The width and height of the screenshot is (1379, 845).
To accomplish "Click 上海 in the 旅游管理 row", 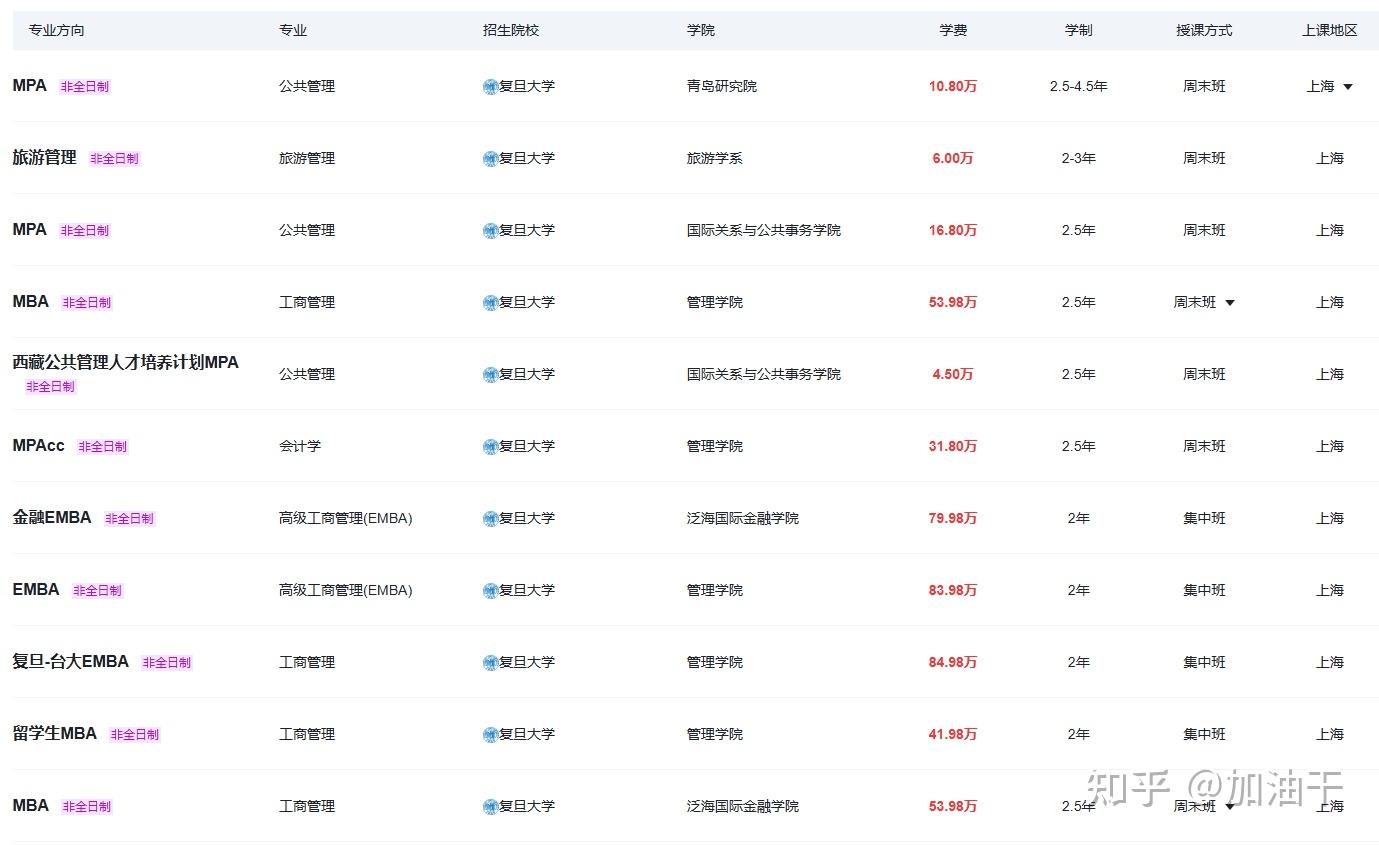I will pyautogui.click(x=1330, y=159).
